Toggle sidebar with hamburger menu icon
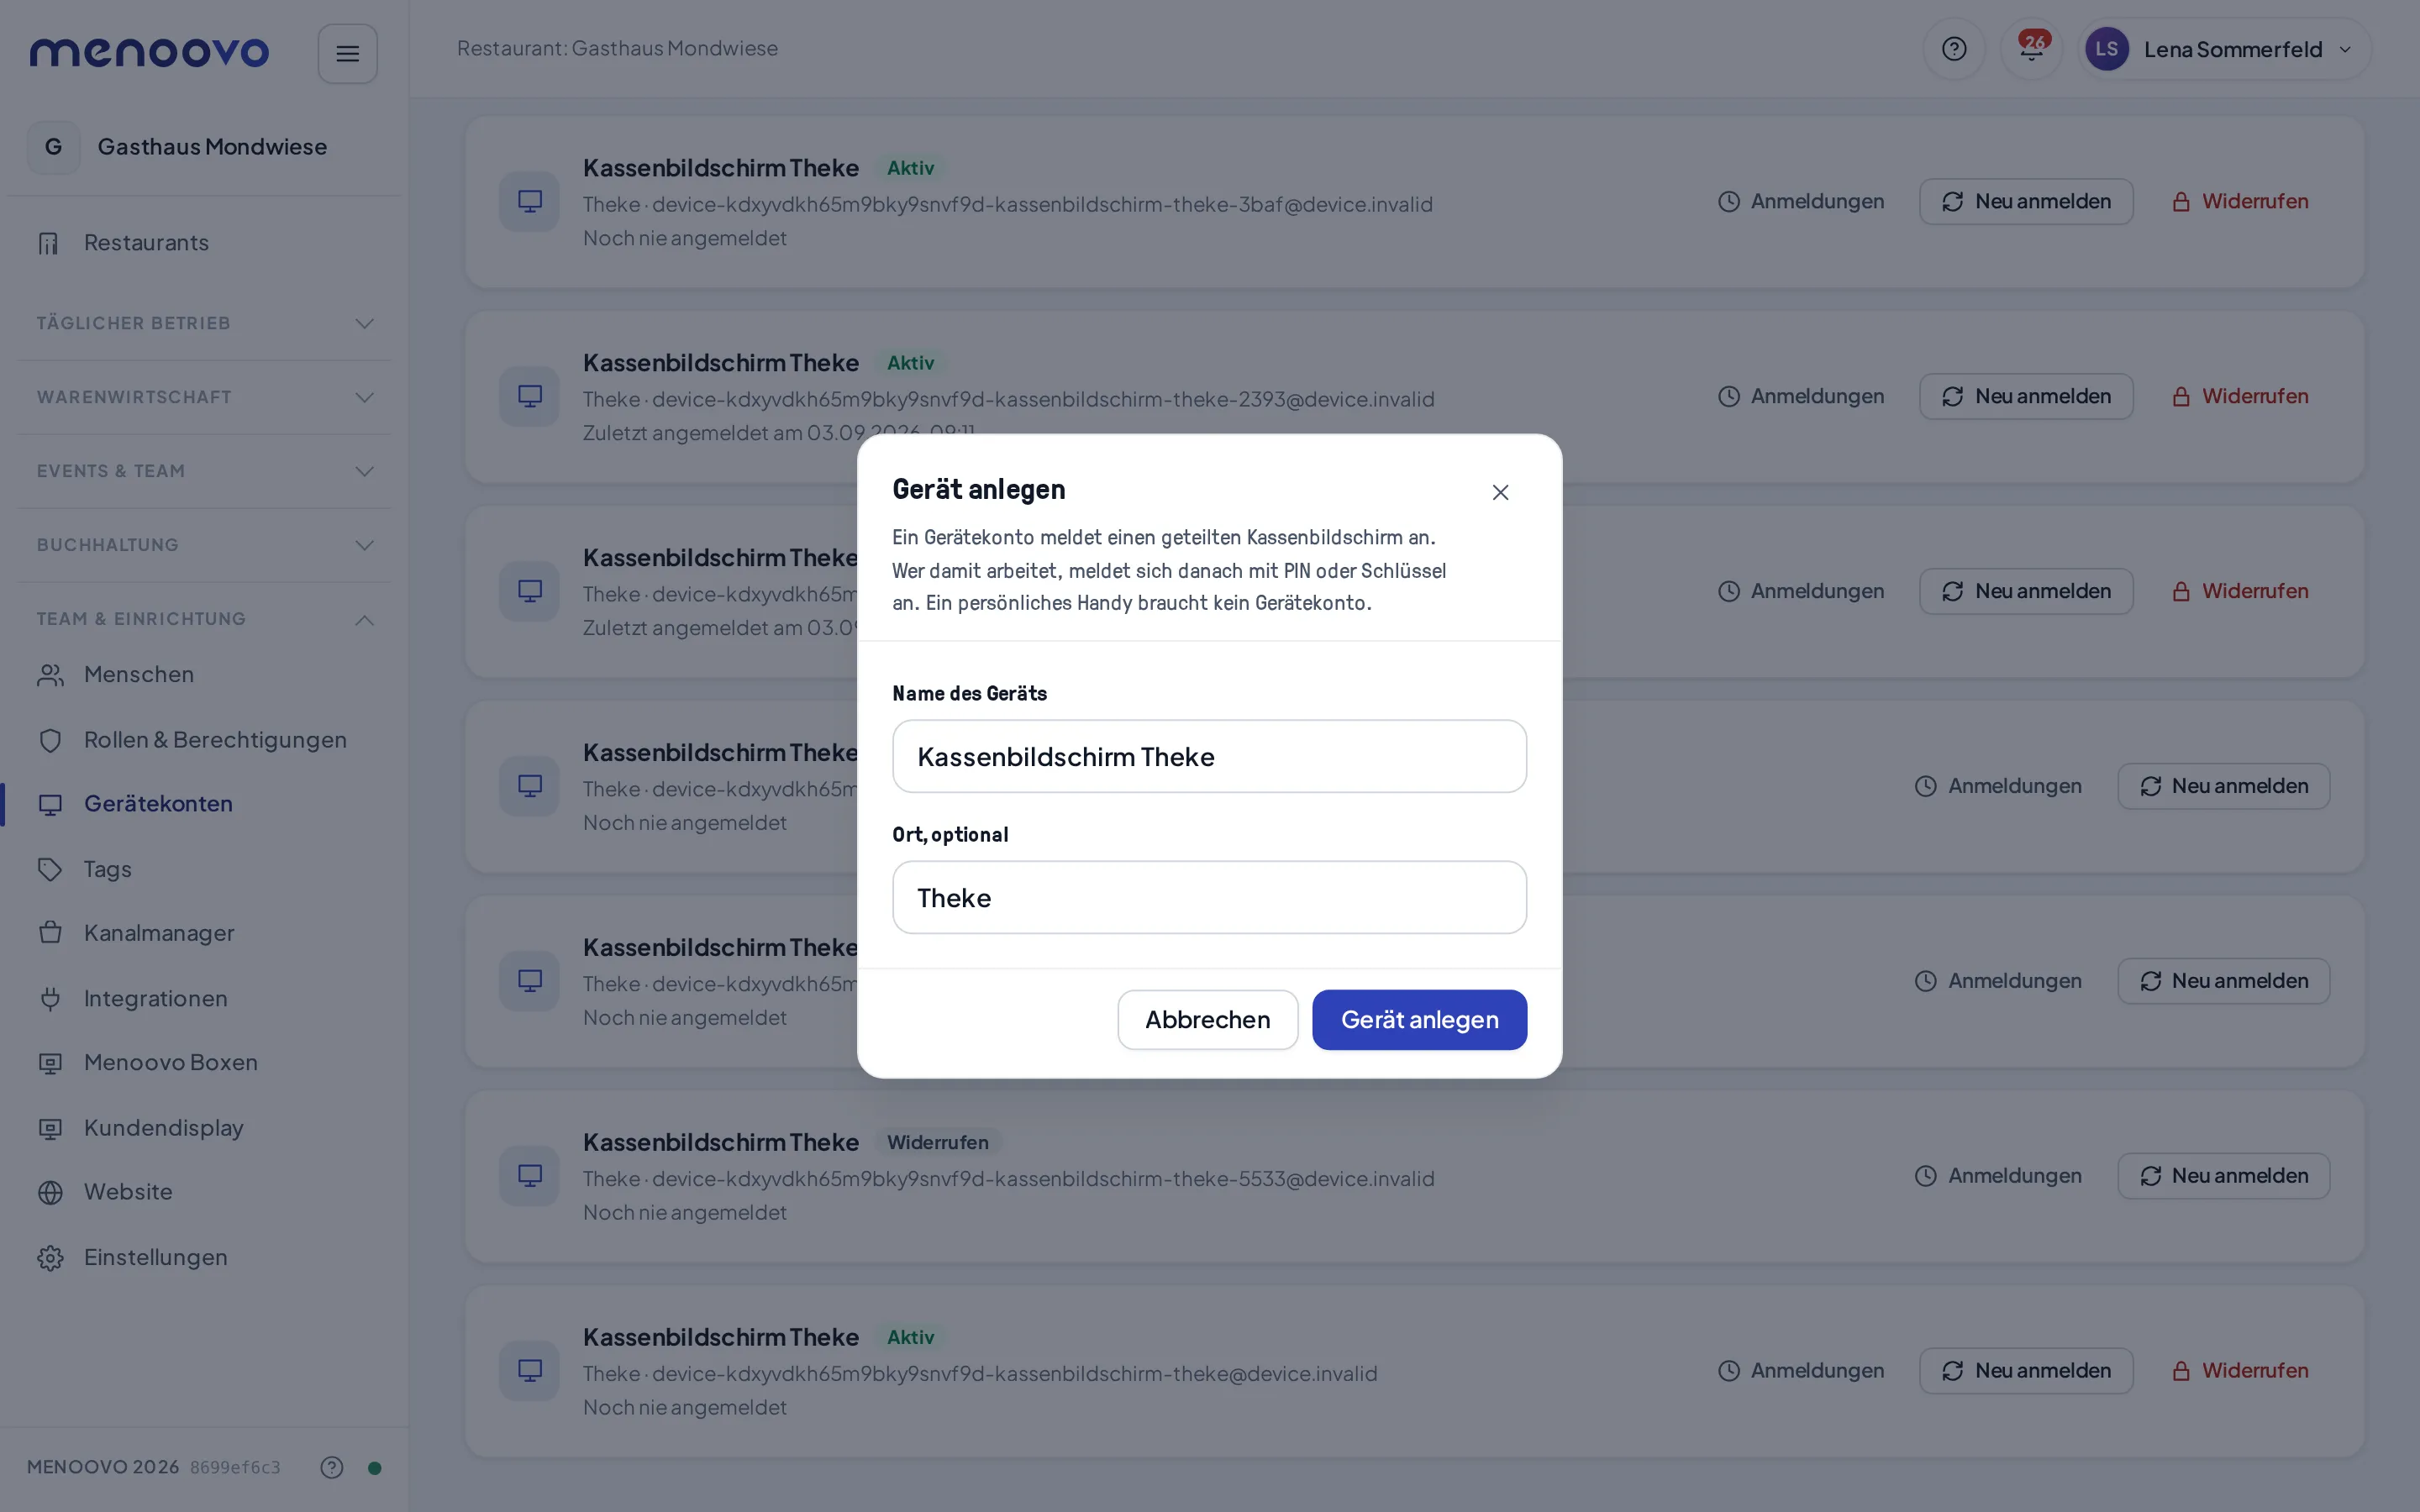 347,54
